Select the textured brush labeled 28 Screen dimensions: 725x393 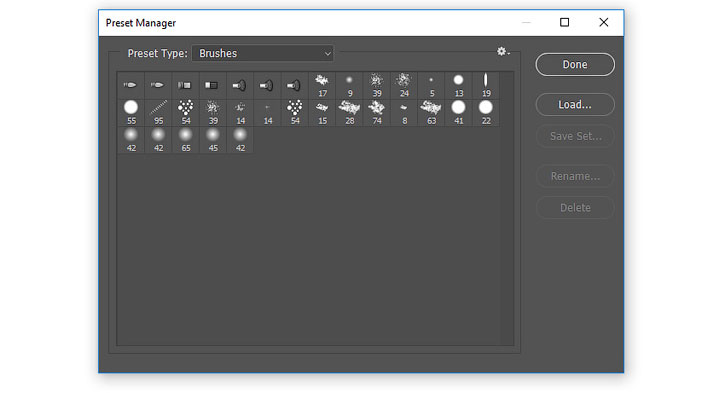[x=350, y=113]
